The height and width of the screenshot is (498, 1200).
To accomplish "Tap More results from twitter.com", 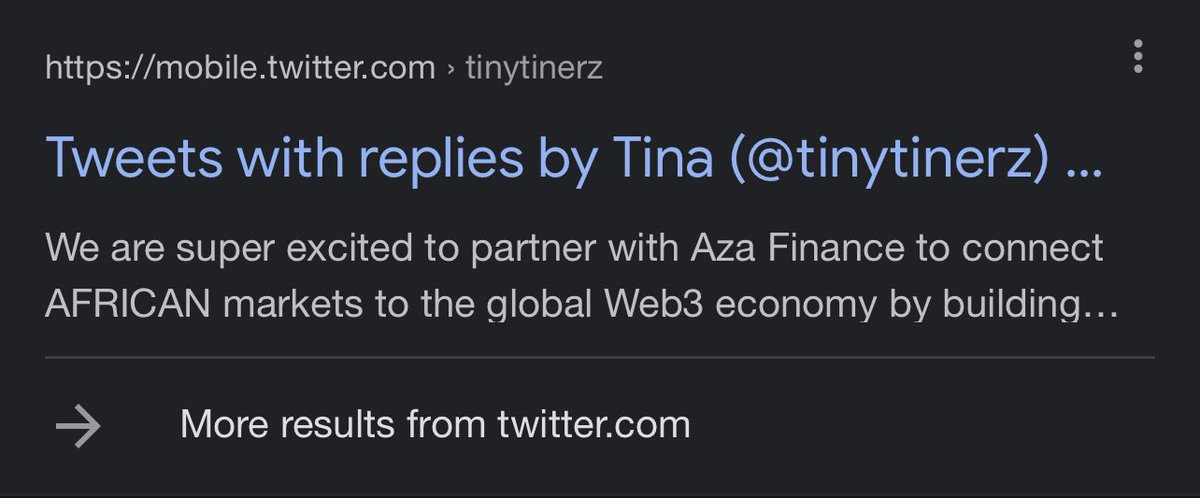I will point(435,425).
